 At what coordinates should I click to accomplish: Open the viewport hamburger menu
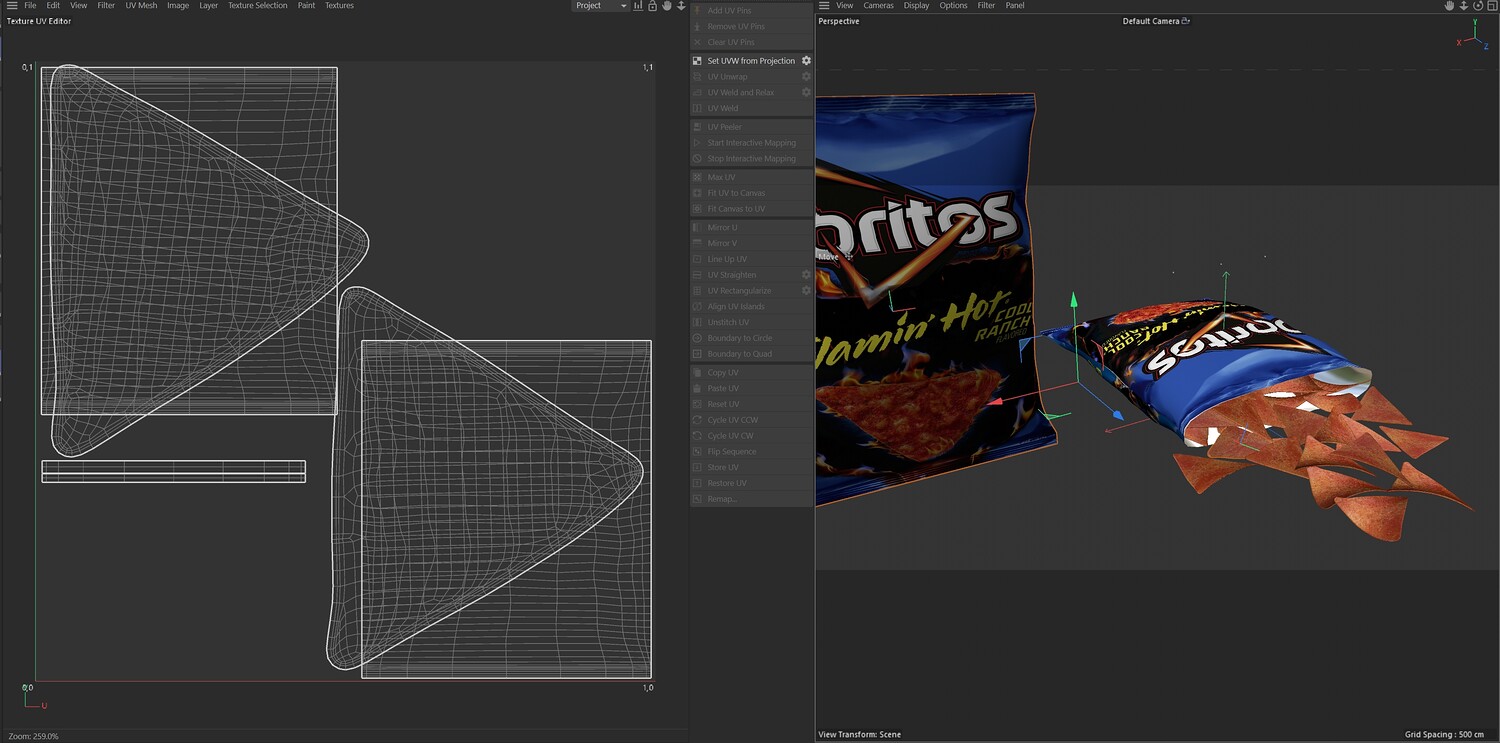824,6
